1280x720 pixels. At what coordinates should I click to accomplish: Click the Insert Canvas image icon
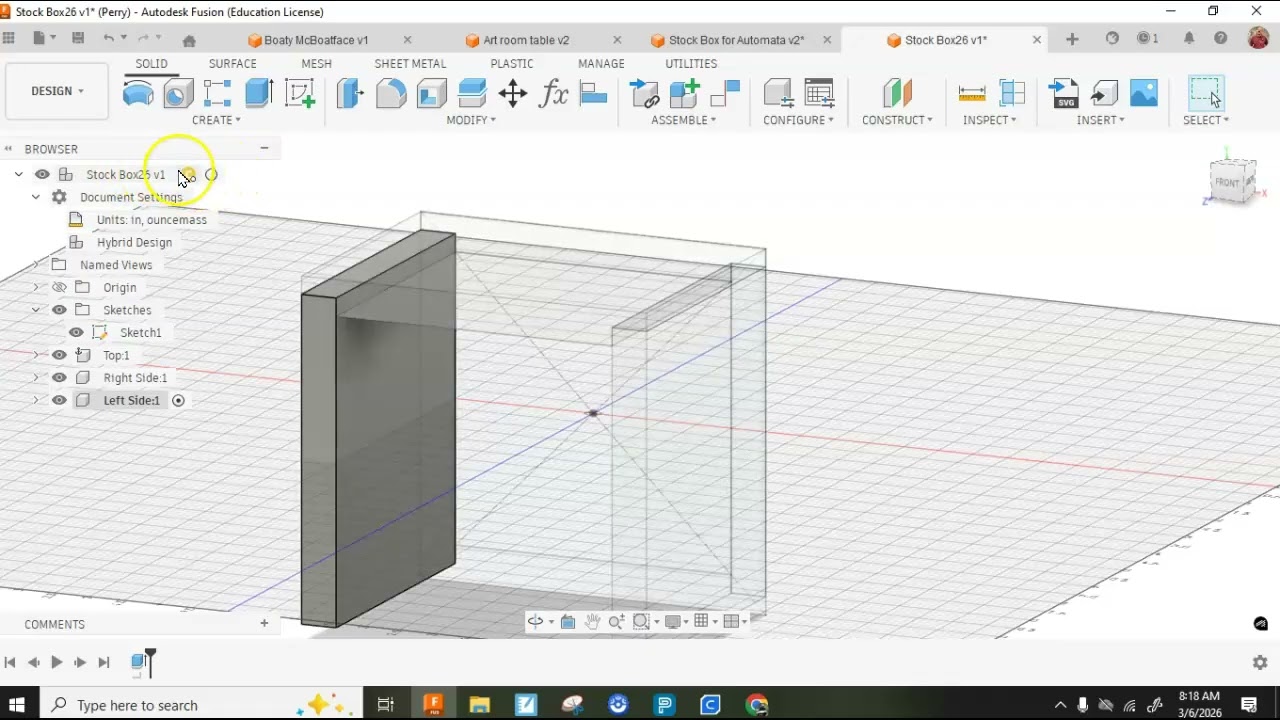click(1144, 94)
